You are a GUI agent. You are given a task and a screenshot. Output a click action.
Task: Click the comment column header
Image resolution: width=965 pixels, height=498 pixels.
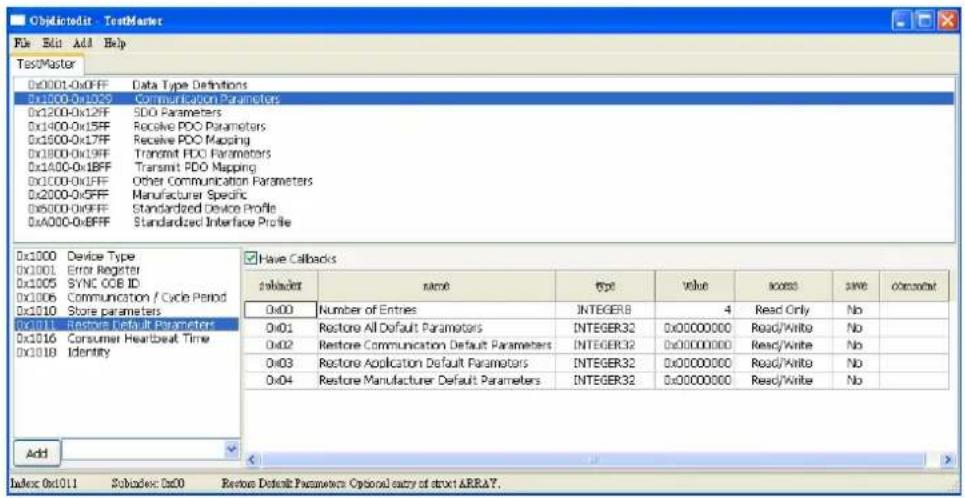914,286
